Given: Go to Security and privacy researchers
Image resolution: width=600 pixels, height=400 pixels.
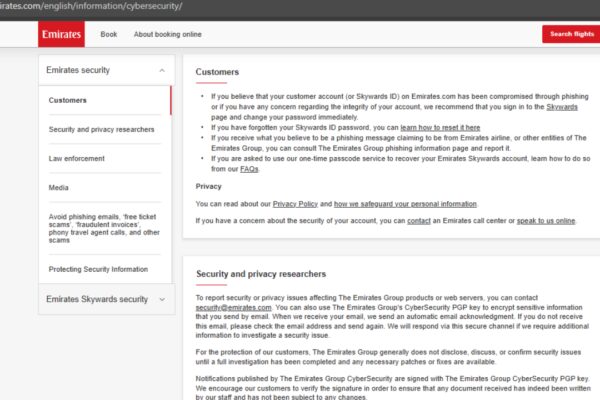Looking at the screenshot, I should (x=101, y=129).
